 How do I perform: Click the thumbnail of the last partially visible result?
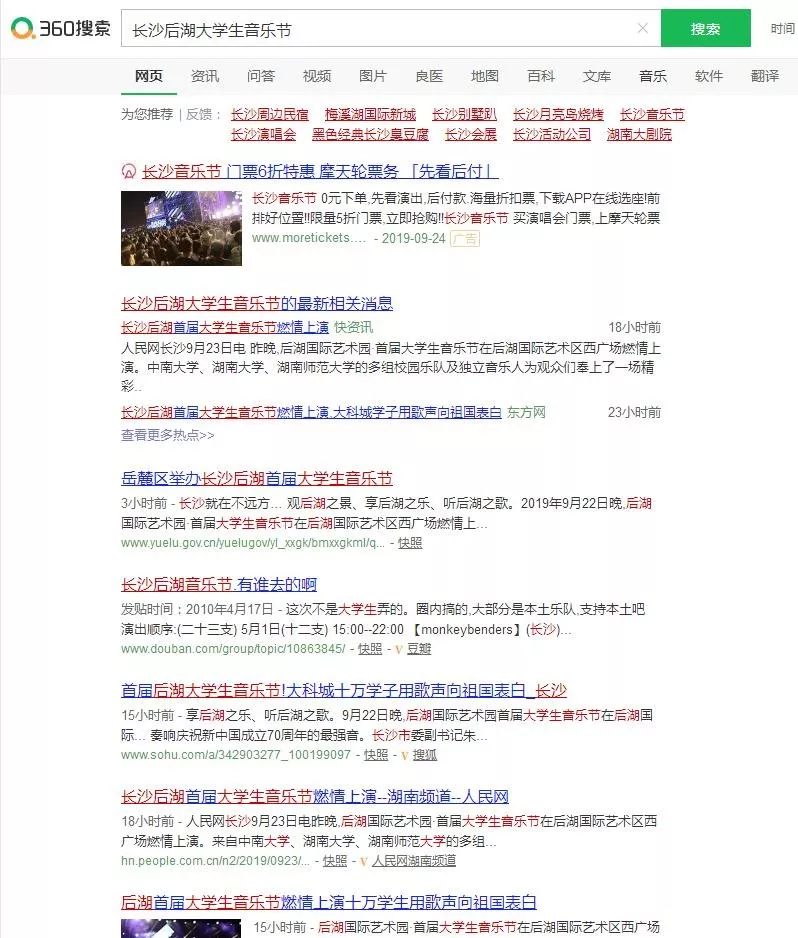181,928
